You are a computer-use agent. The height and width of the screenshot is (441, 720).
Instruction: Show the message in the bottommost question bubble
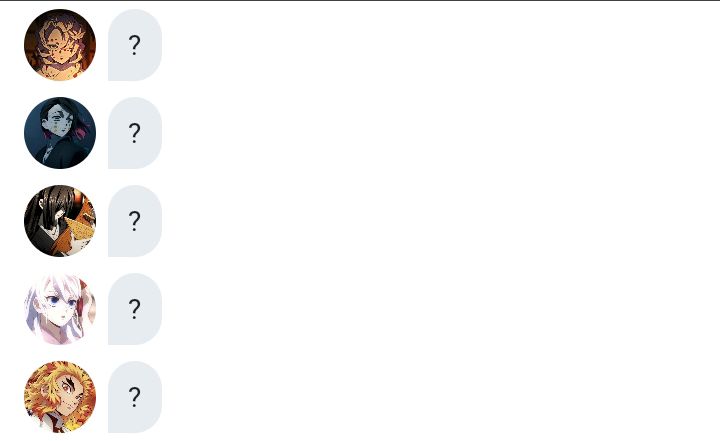click(x=135, y=397)
